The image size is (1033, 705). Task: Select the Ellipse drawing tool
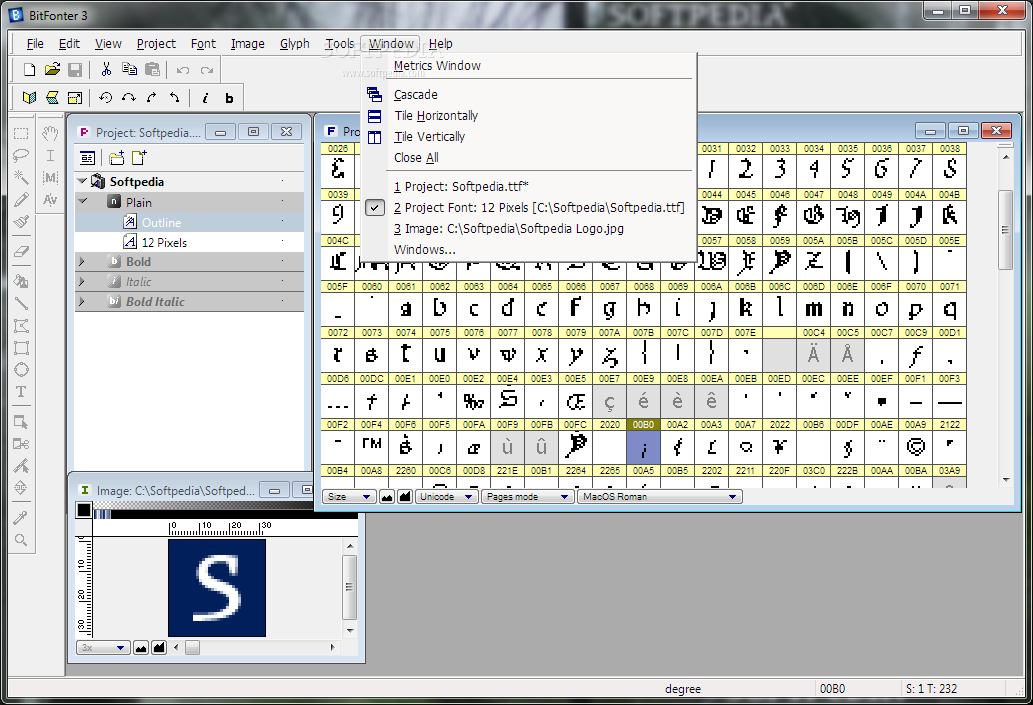coord(21,370)
